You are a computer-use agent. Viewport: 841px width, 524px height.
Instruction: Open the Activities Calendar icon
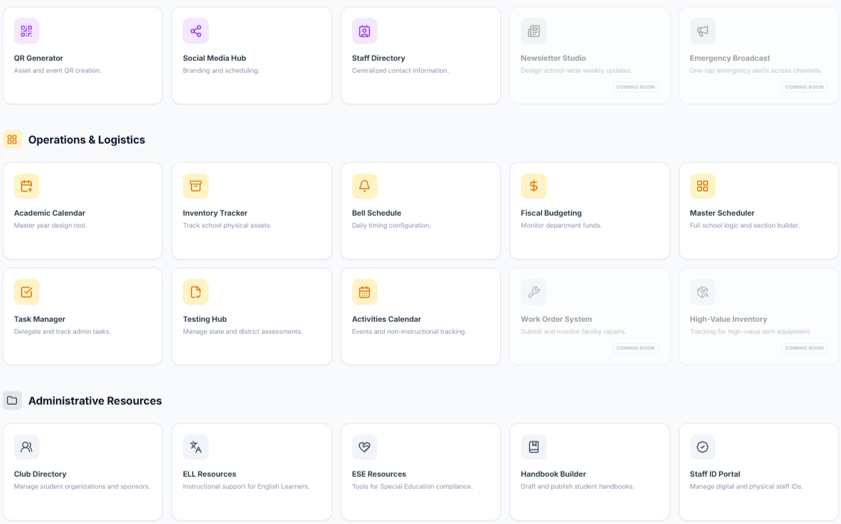364,292
